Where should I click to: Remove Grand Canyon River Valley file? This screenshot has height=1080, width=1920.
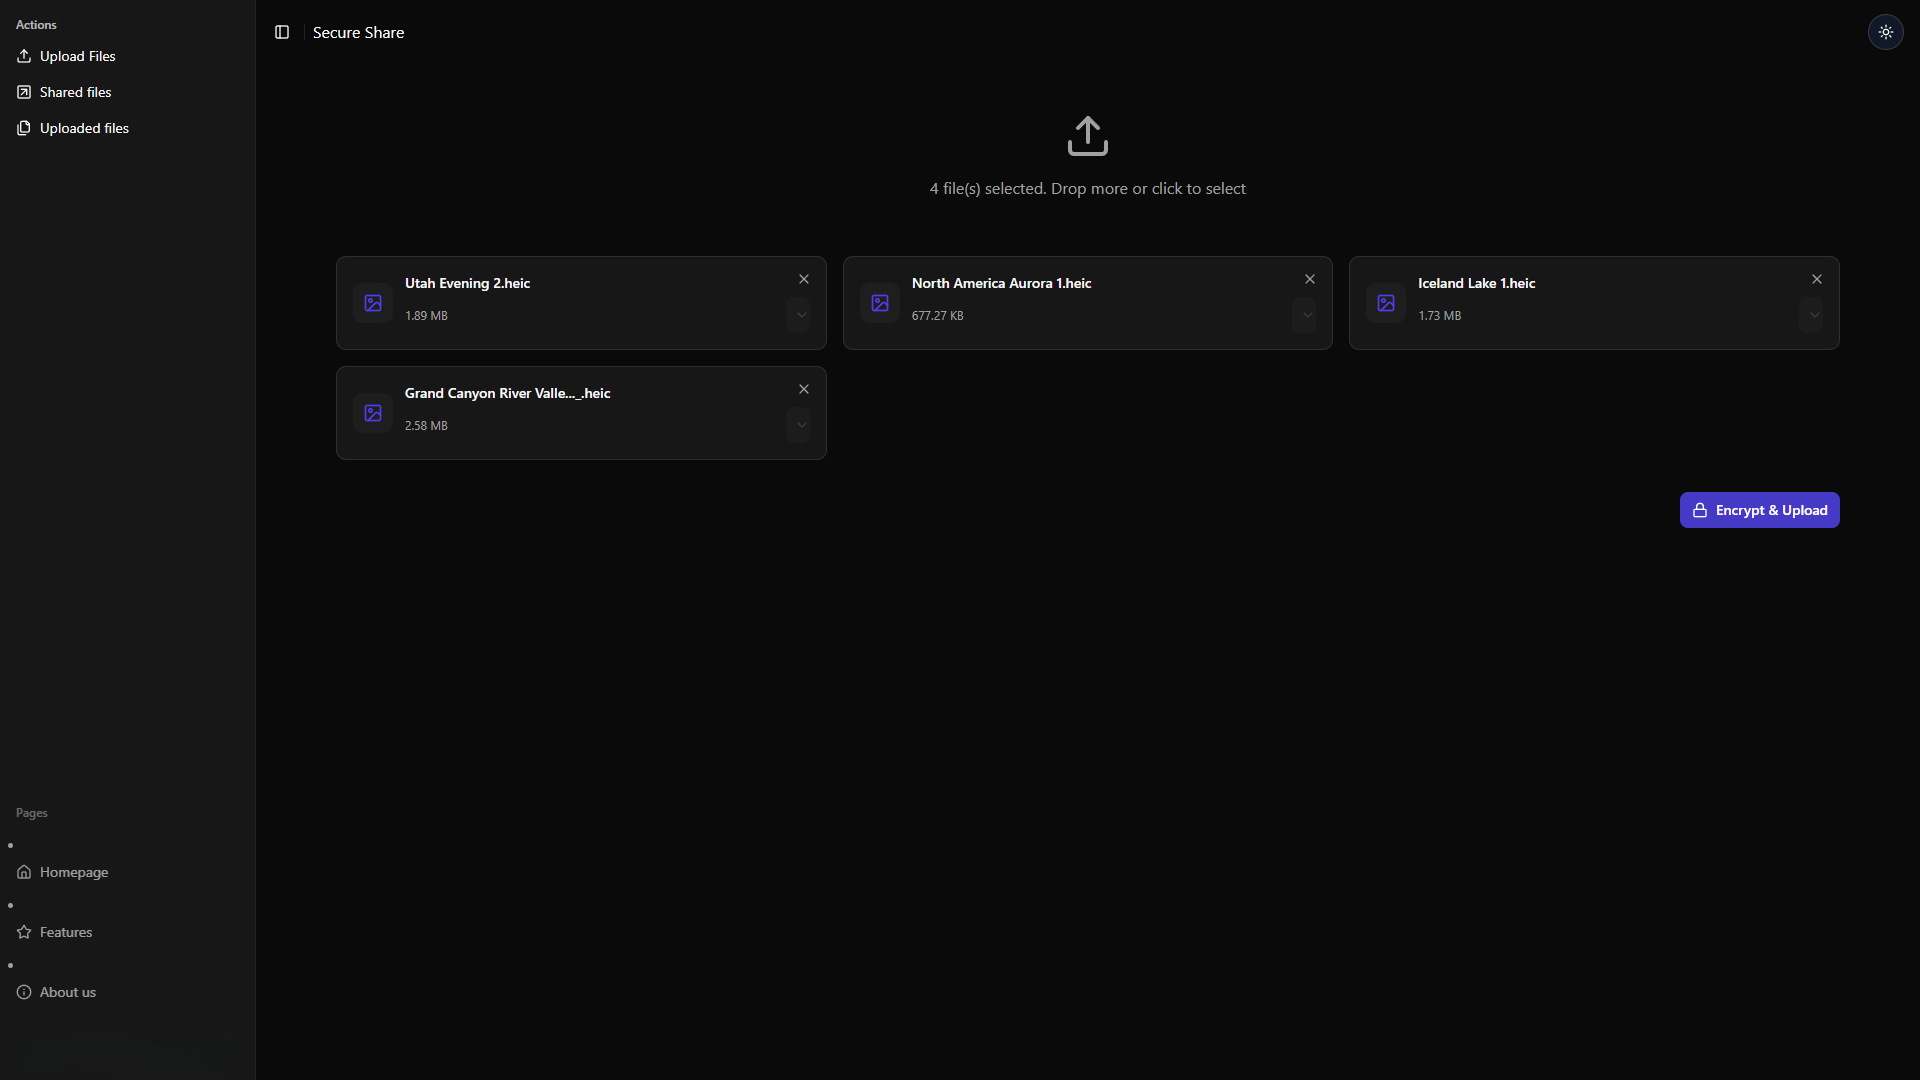coord(803,389)
